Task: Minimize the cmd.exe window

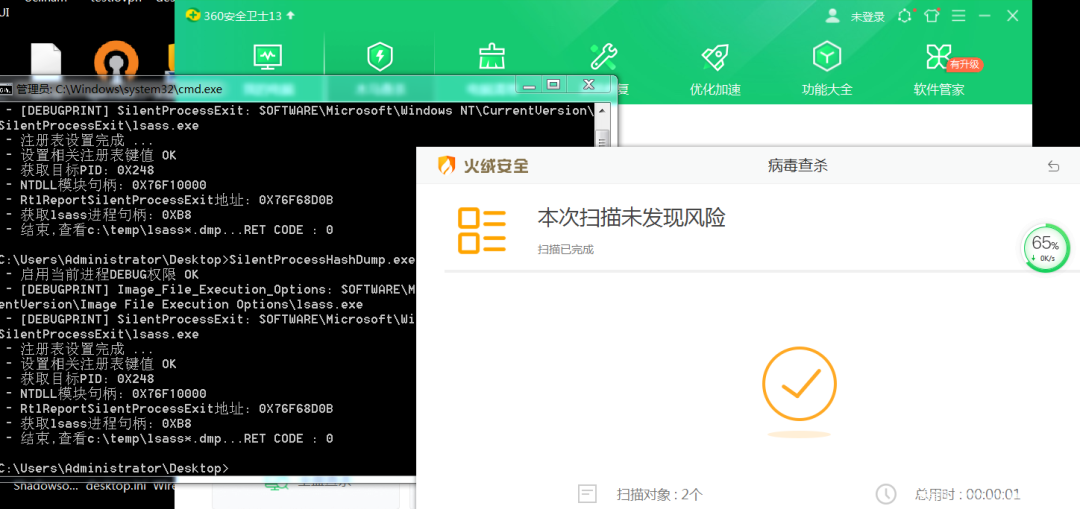Action: tap(529, 85)
